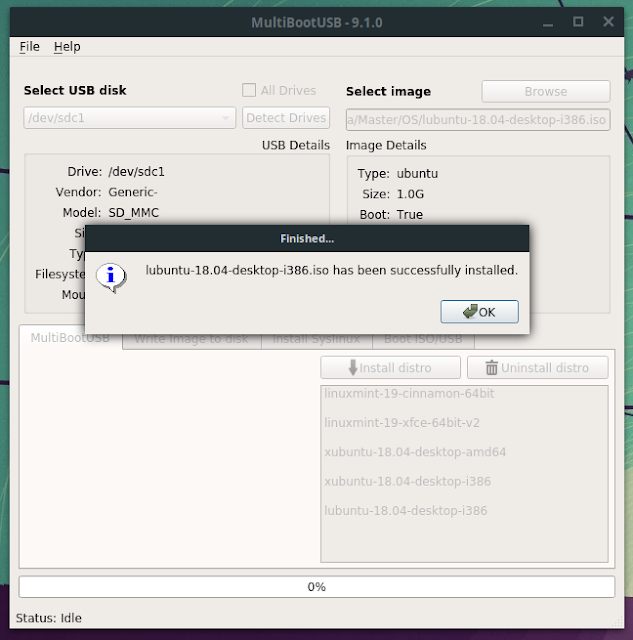Click the Browse image button

(546, 91)
